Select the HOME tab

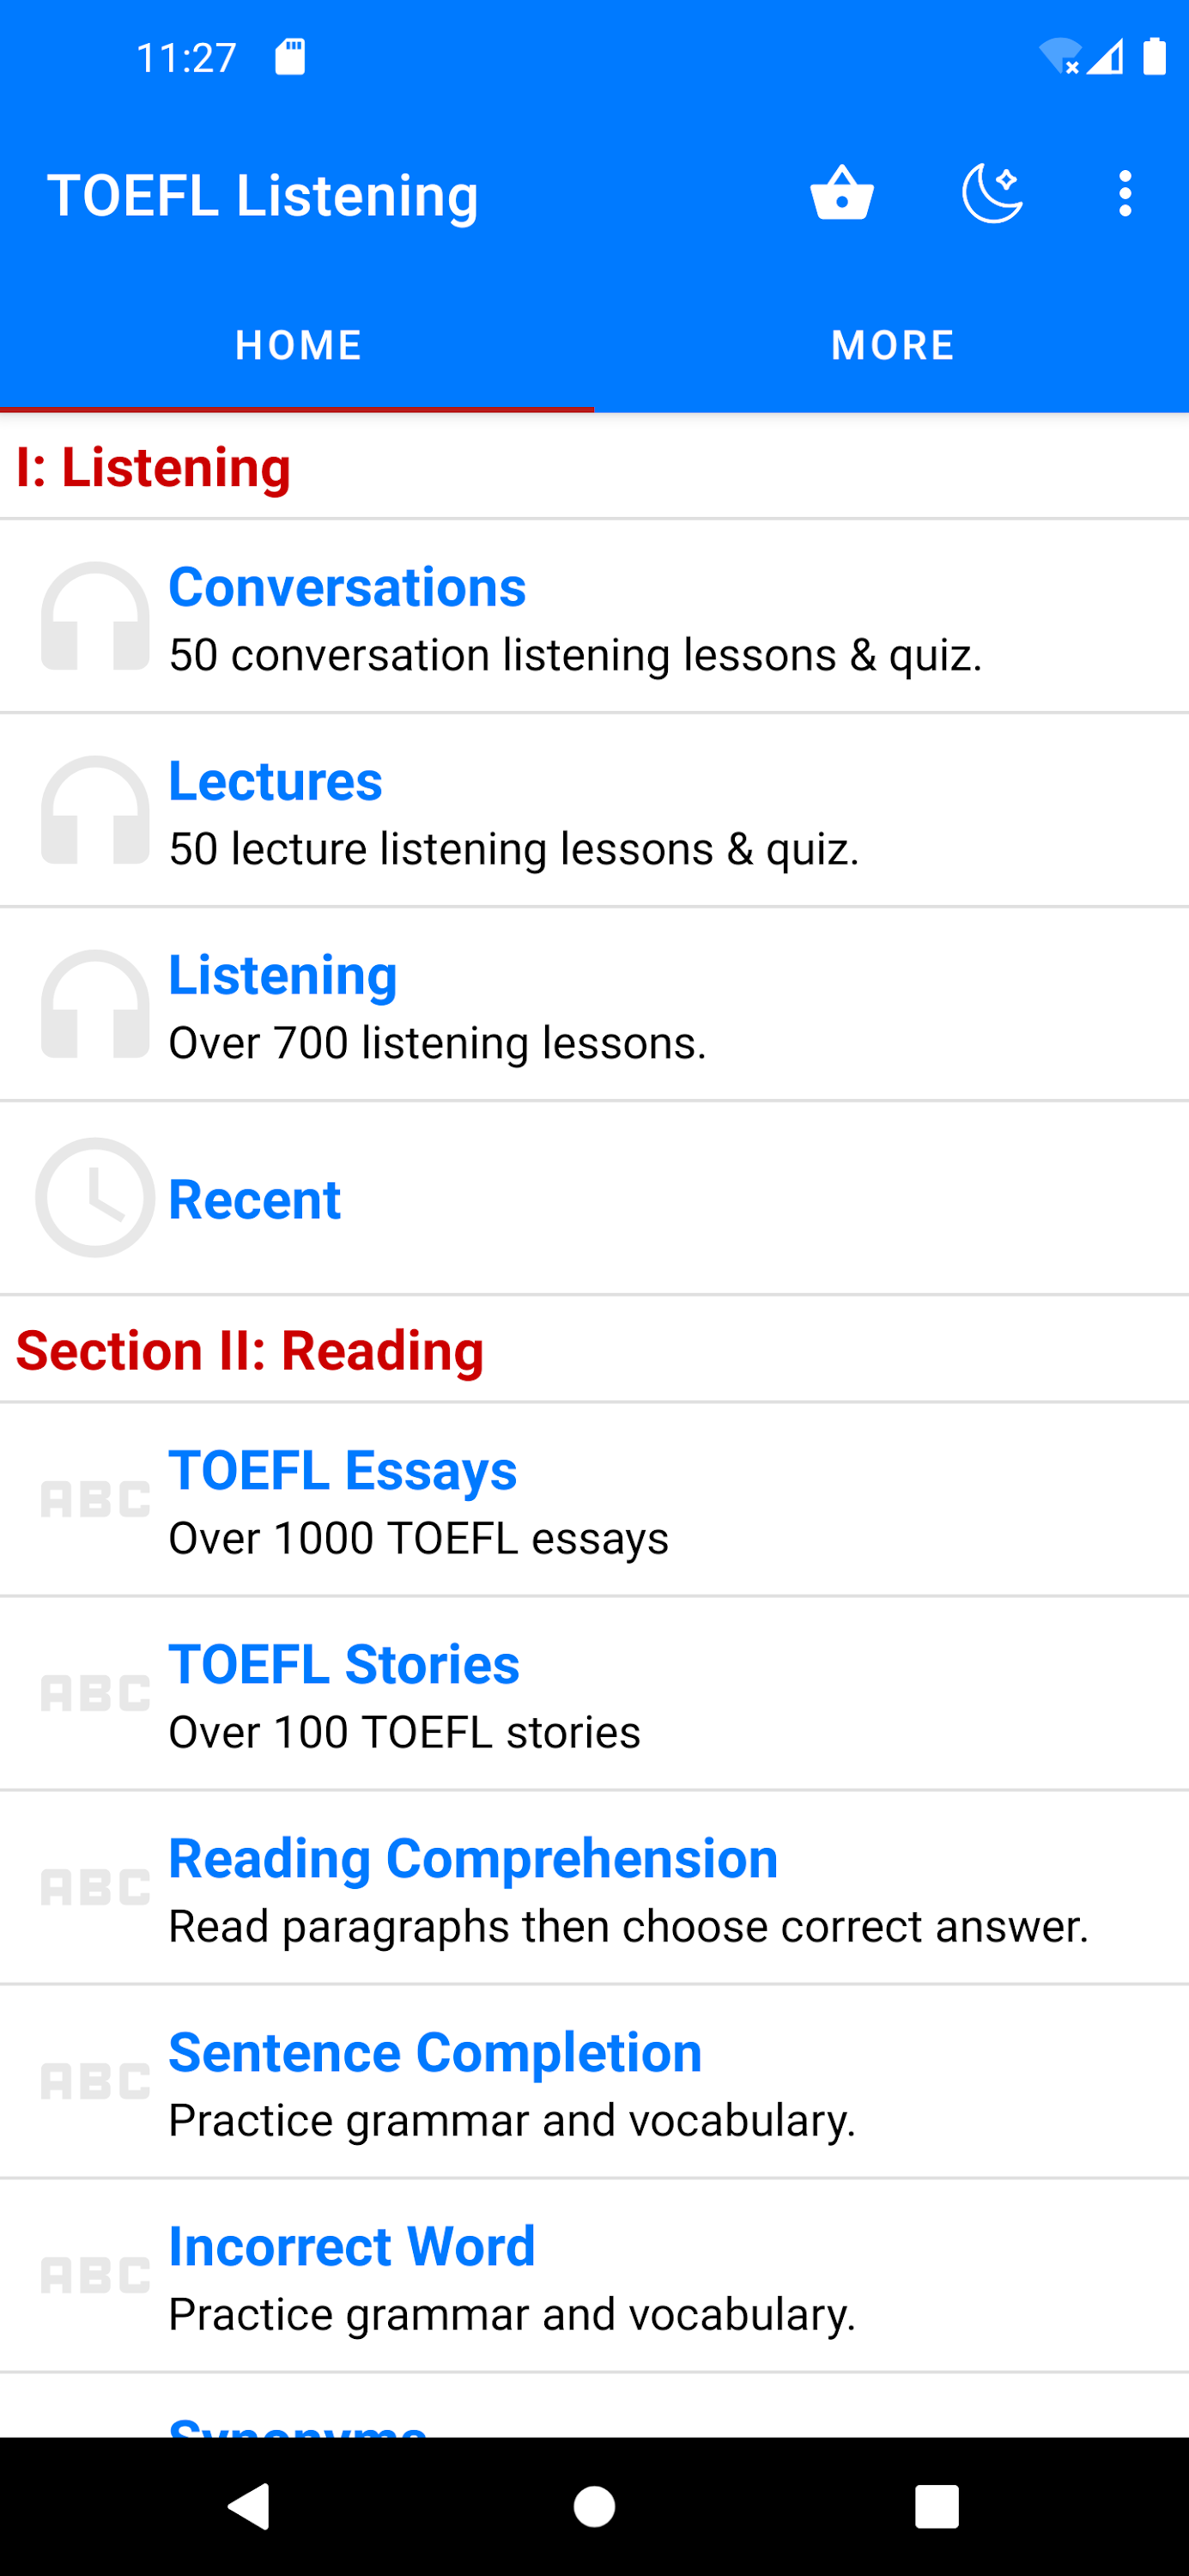tap(298, 345)
